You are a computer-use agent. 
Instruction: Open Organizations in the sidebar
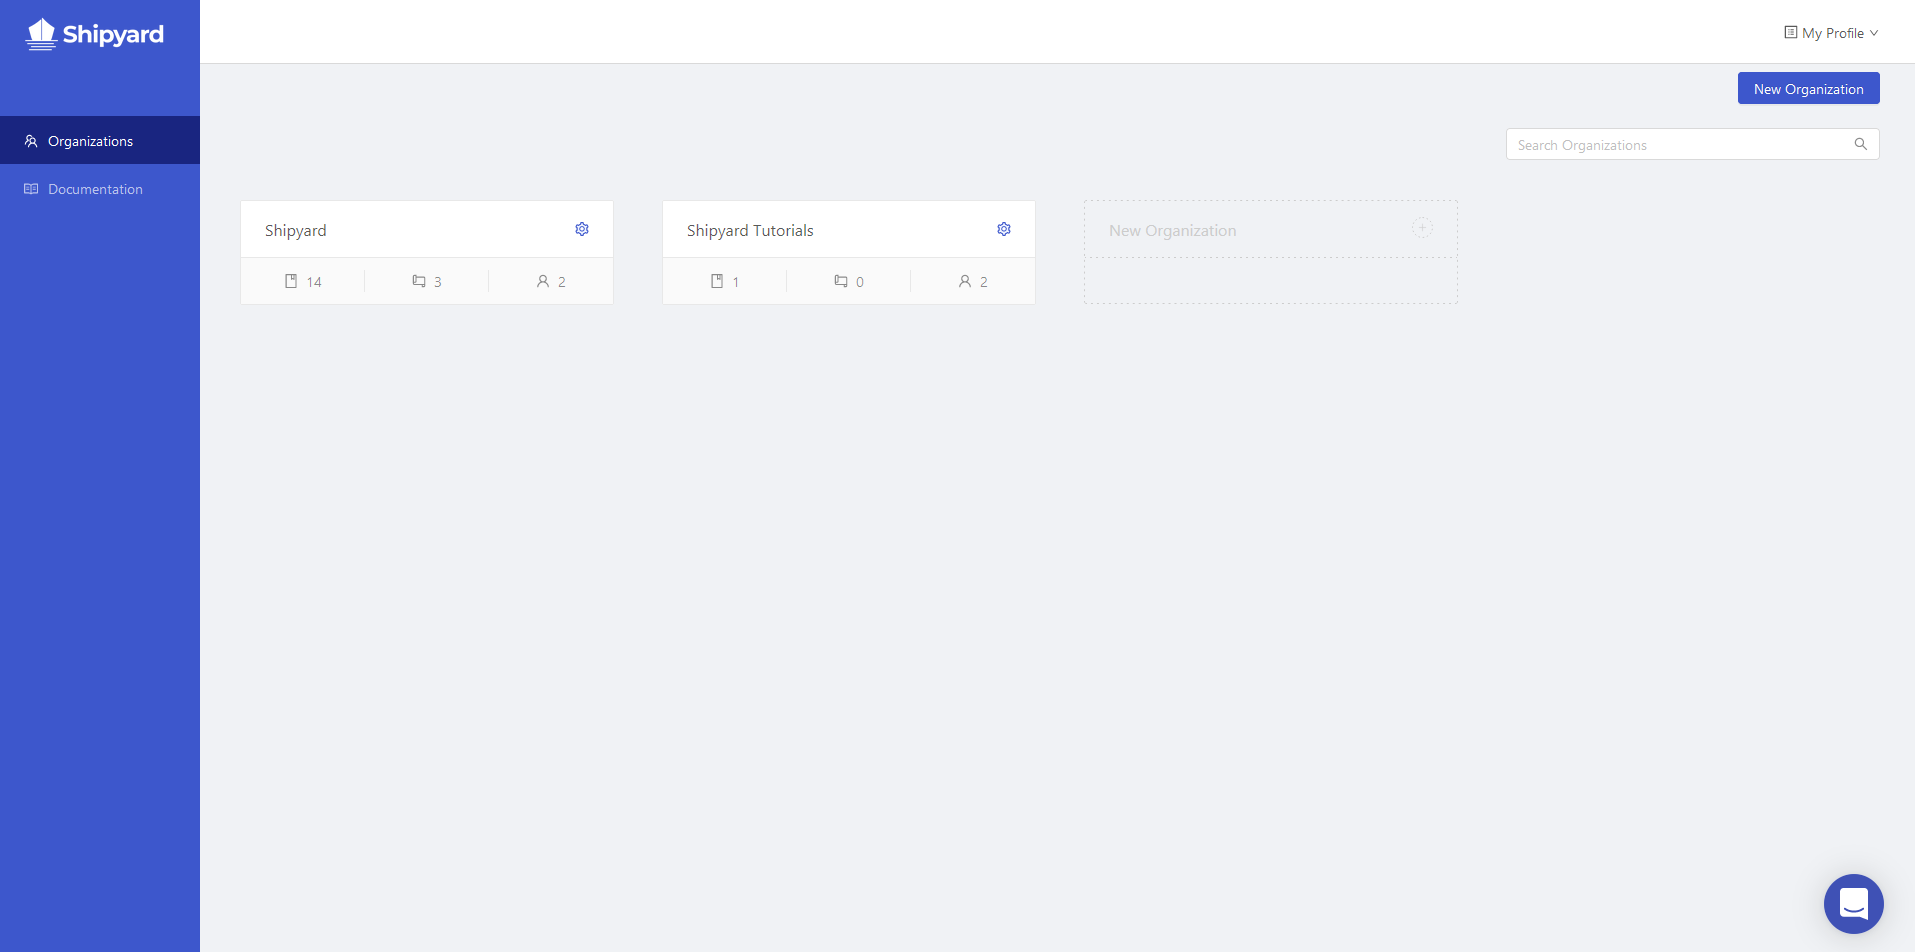point(100,141)
